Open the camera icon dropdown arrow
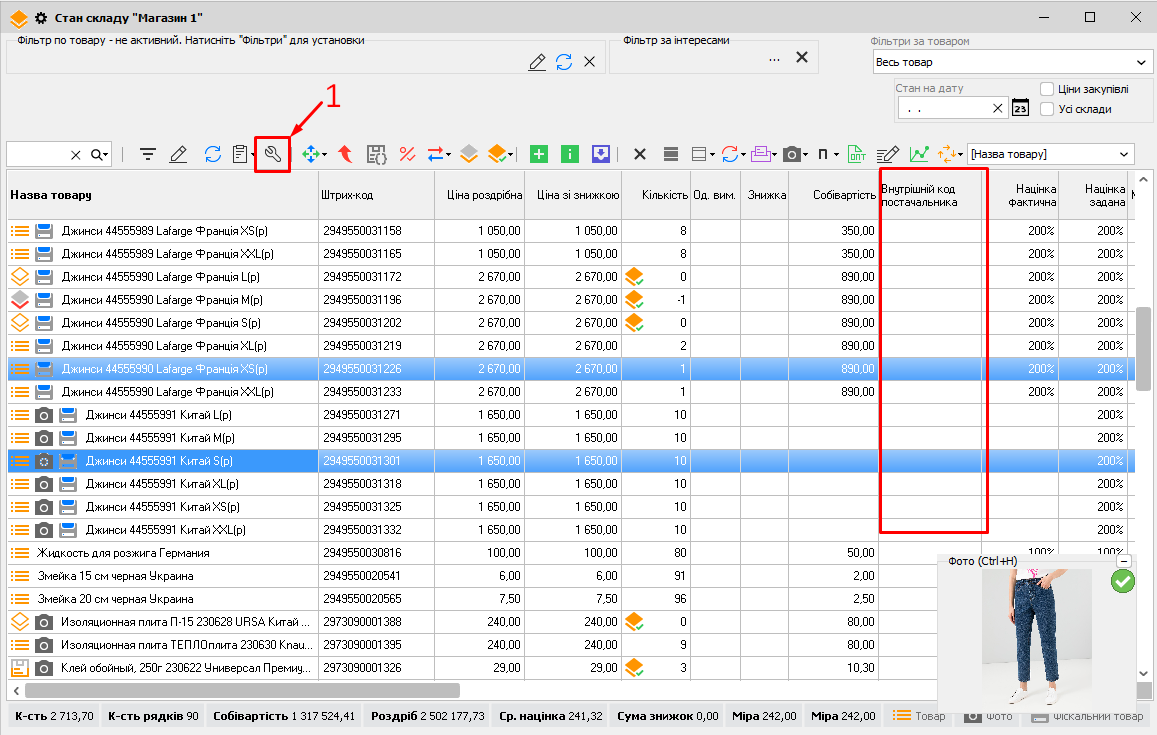 pos(805,155)
